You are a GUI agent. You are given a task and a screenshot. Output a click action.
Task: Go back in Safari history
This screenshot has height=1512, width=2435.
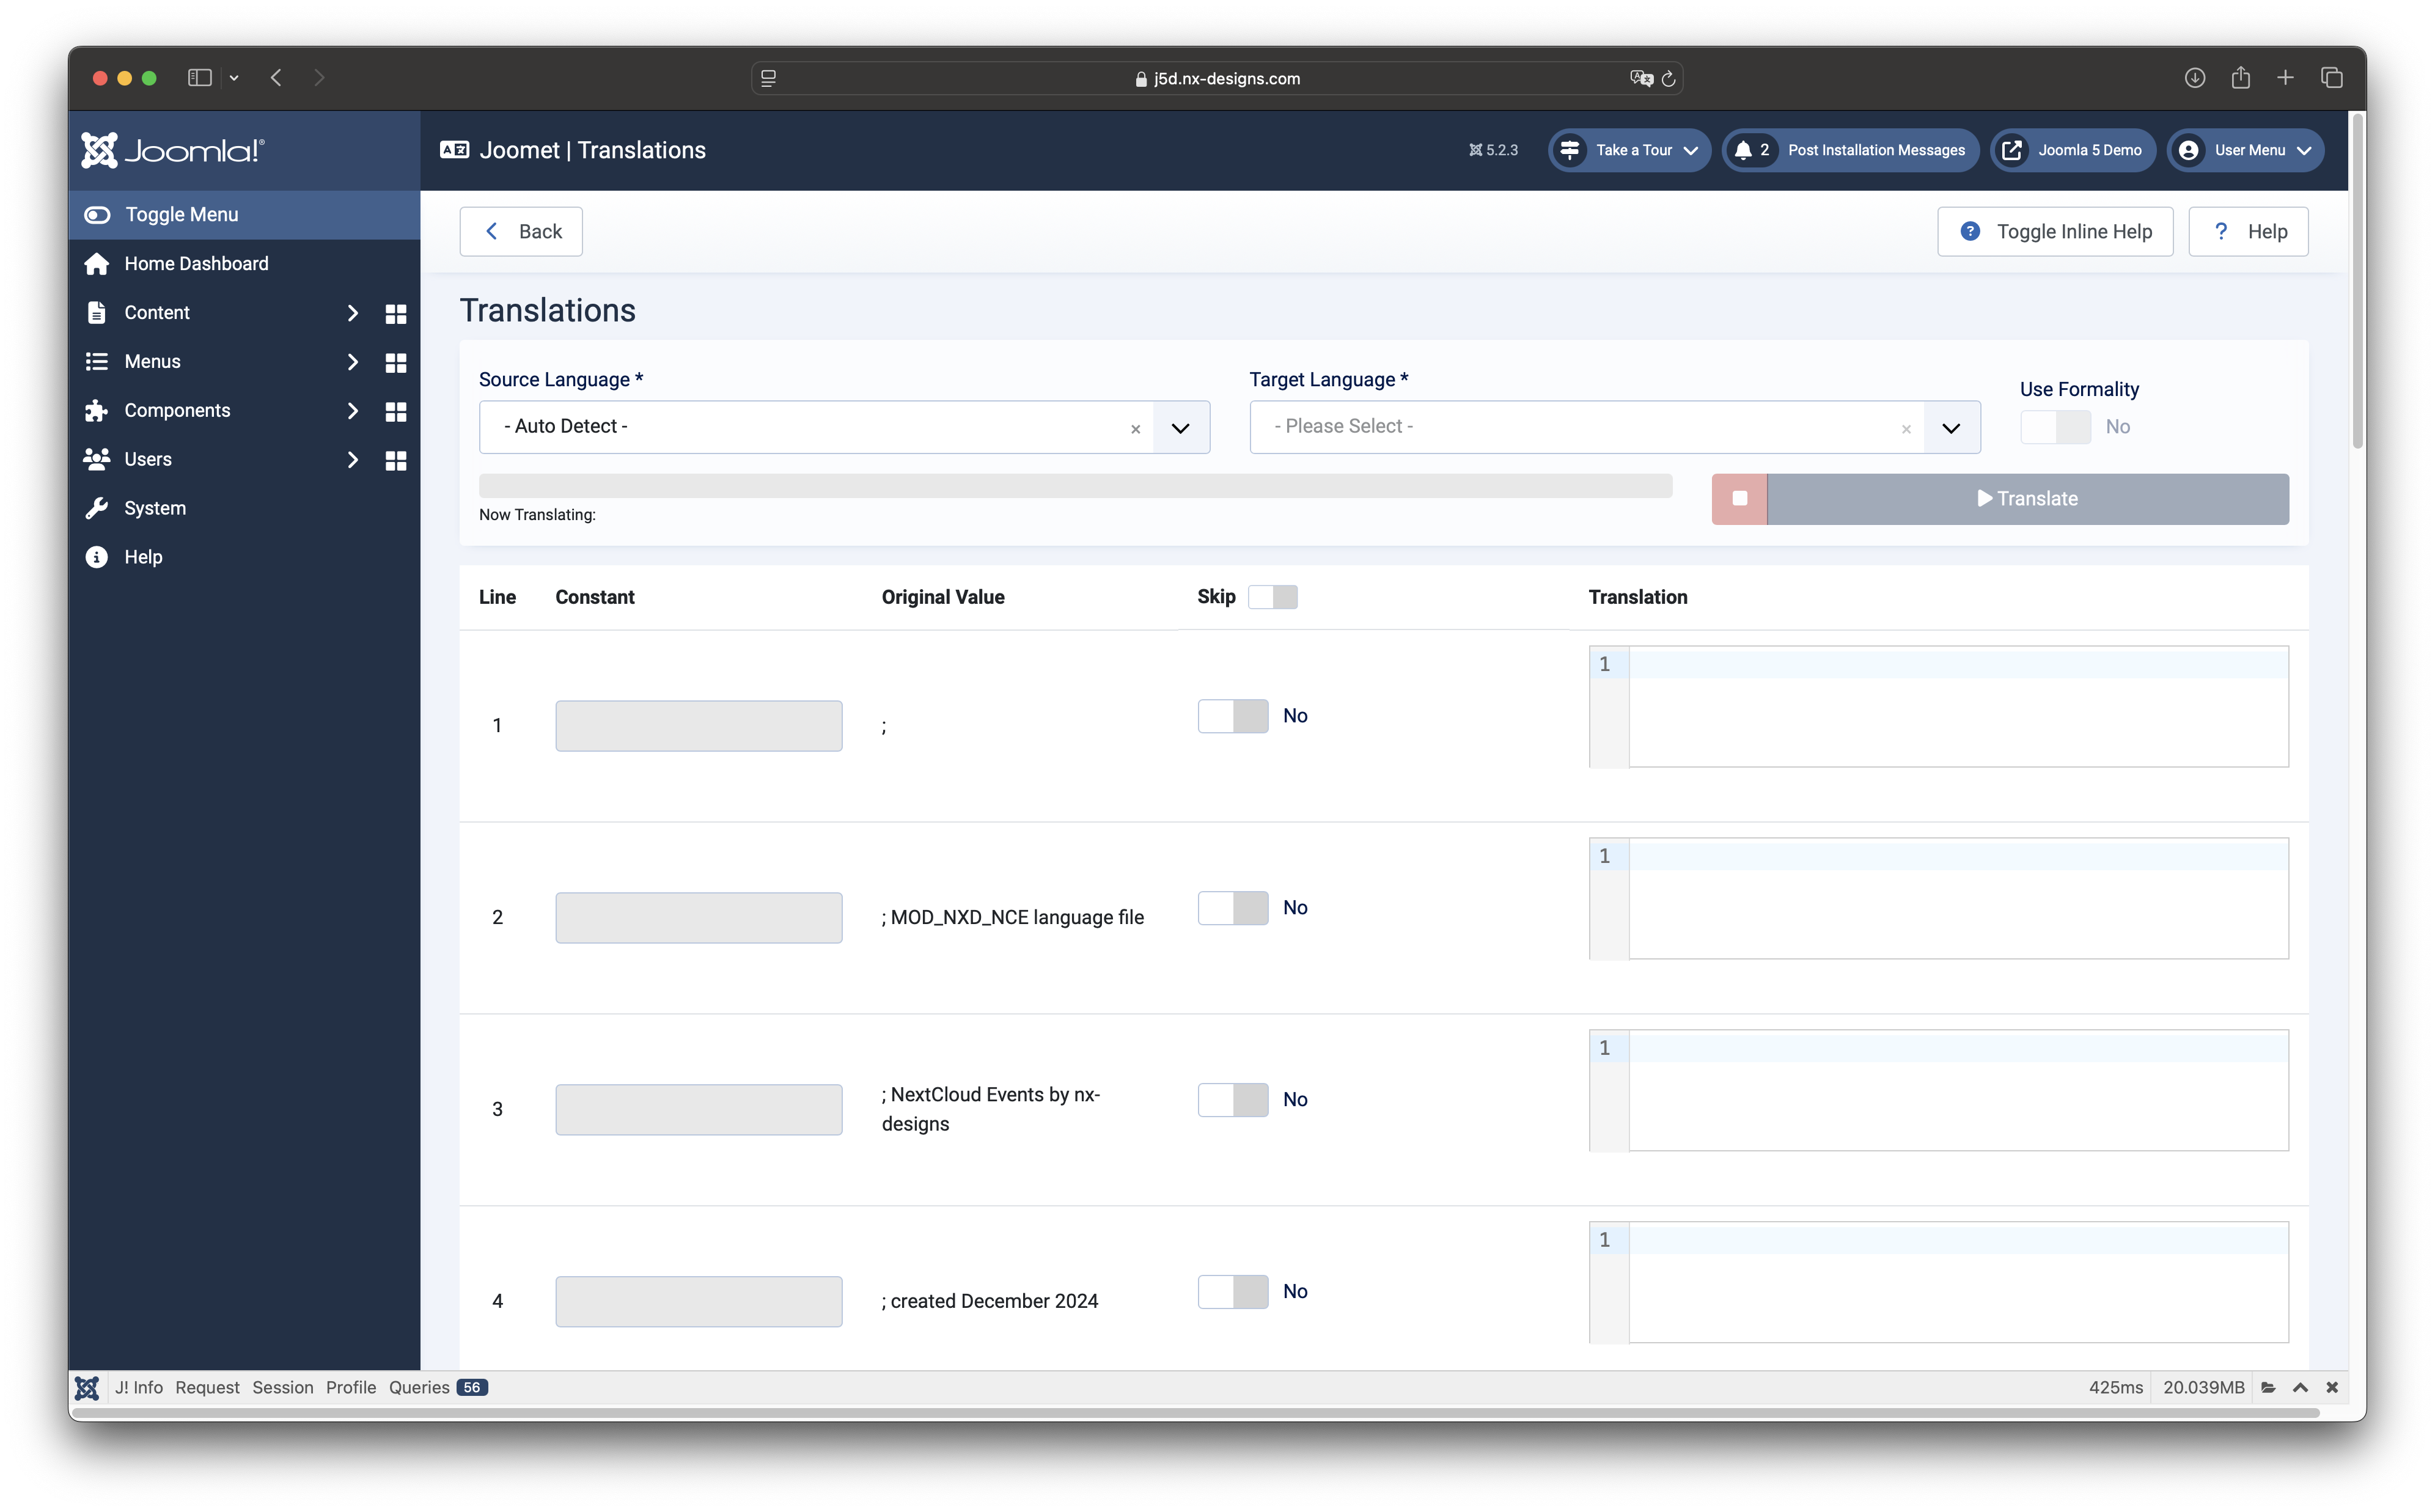(x=276, y=78)
